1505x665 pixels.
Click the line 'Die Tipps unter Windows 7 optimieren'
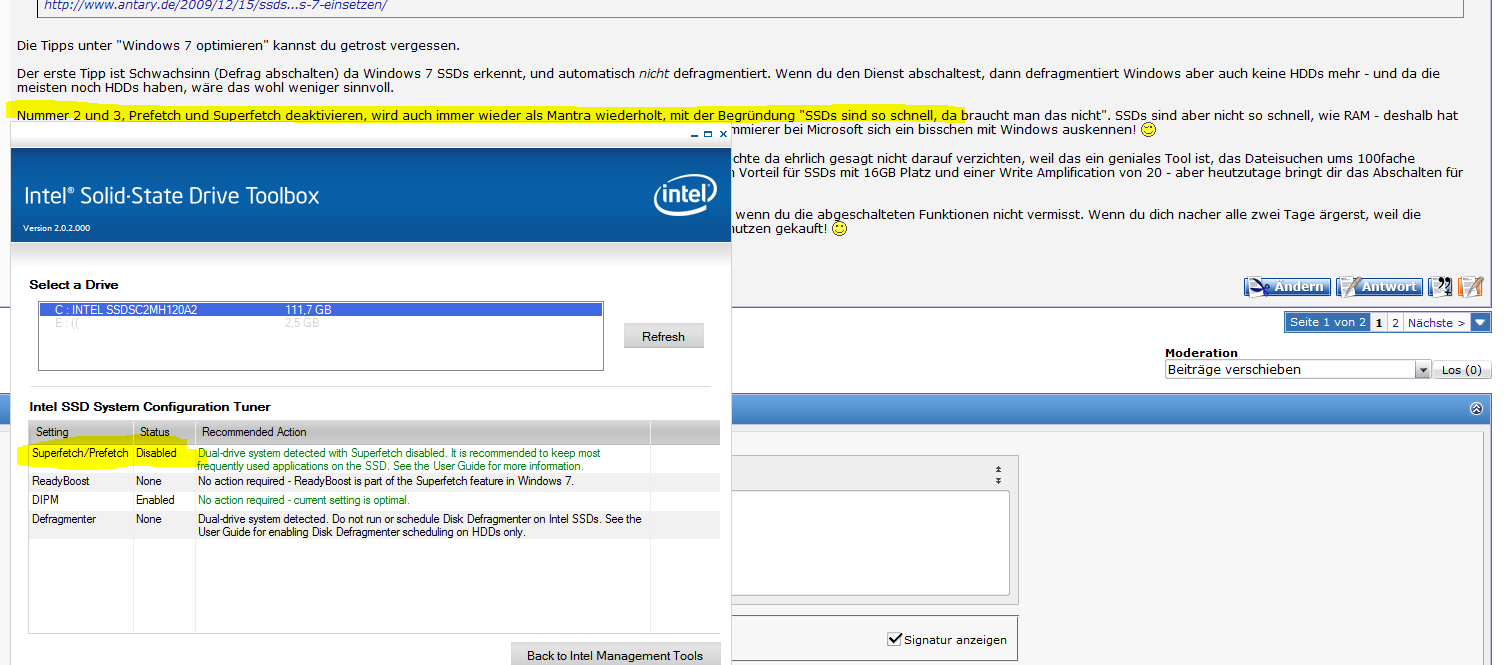(238, 46)
